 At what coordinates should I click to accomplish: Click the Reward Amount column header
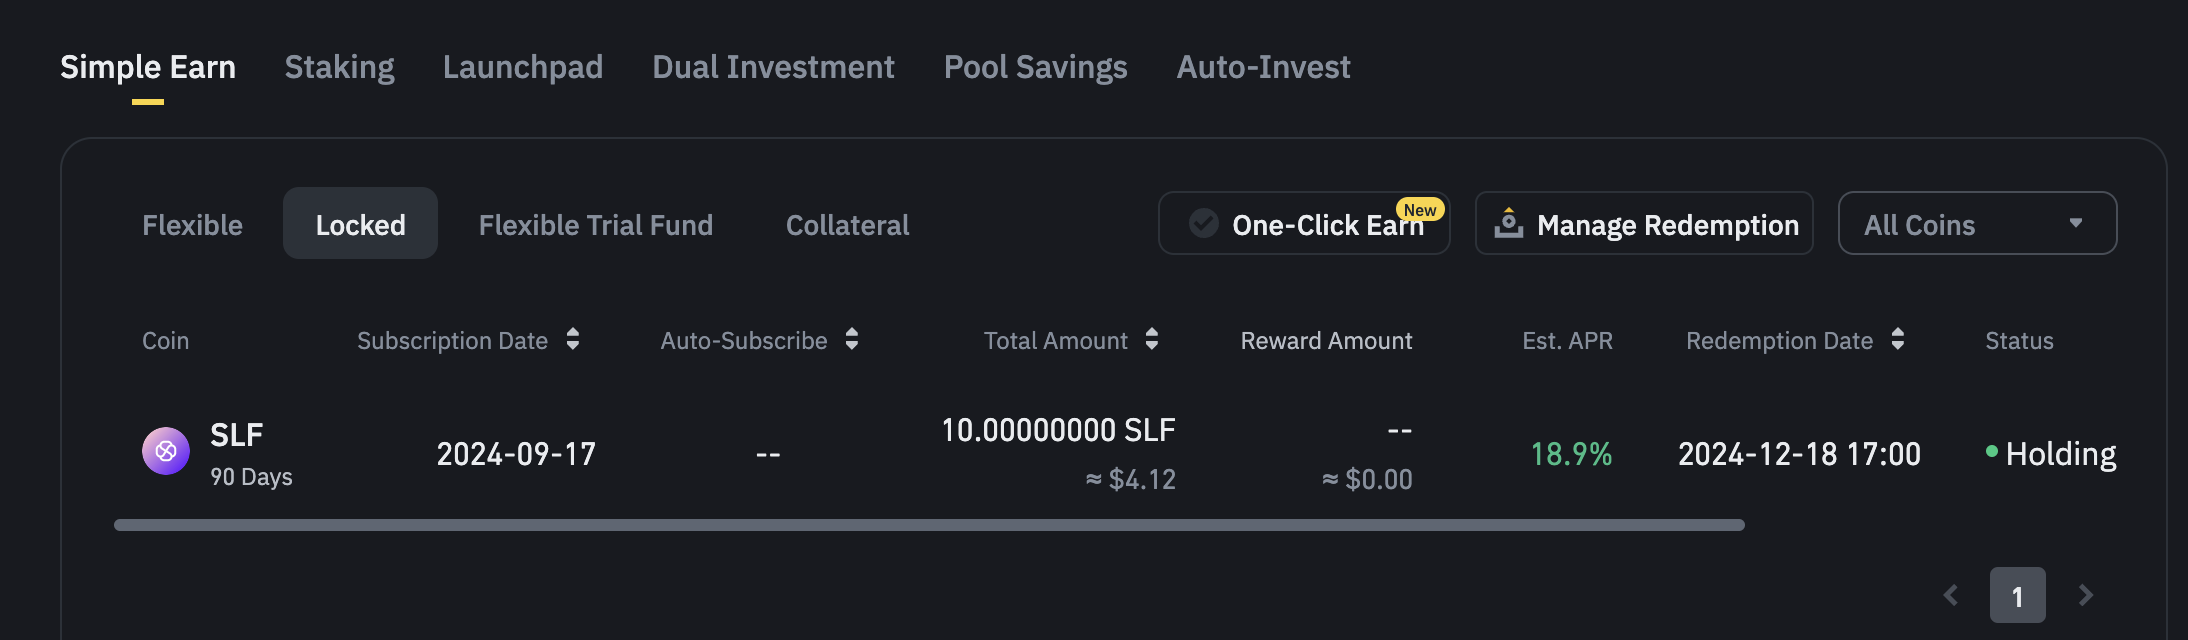tap(1326, 341)
